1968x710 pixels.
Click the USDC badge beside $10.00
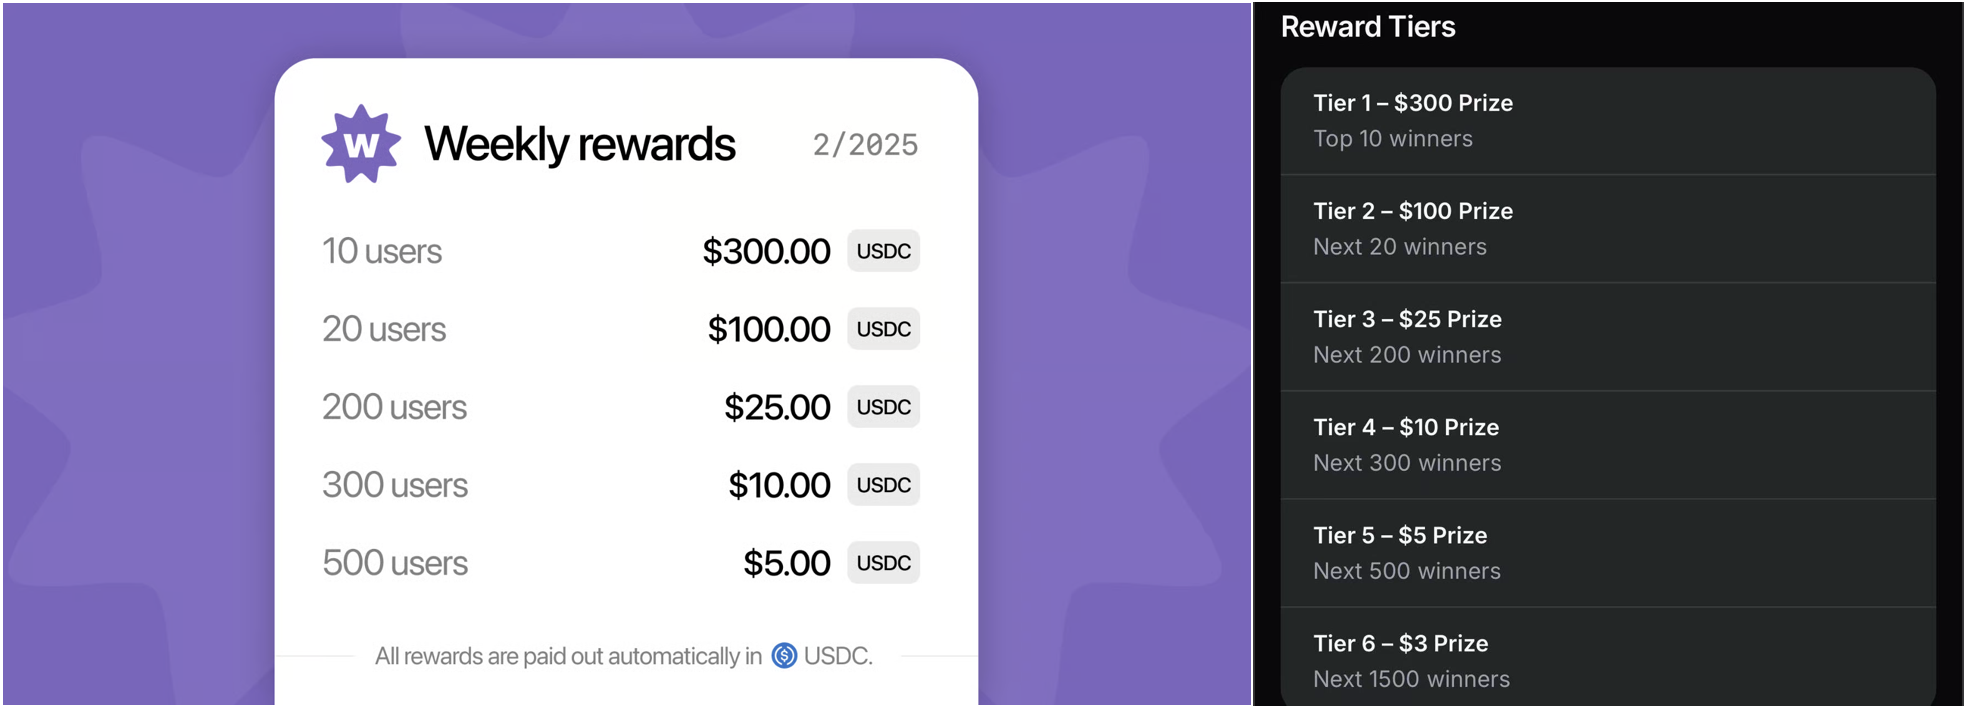coord(883,485)
